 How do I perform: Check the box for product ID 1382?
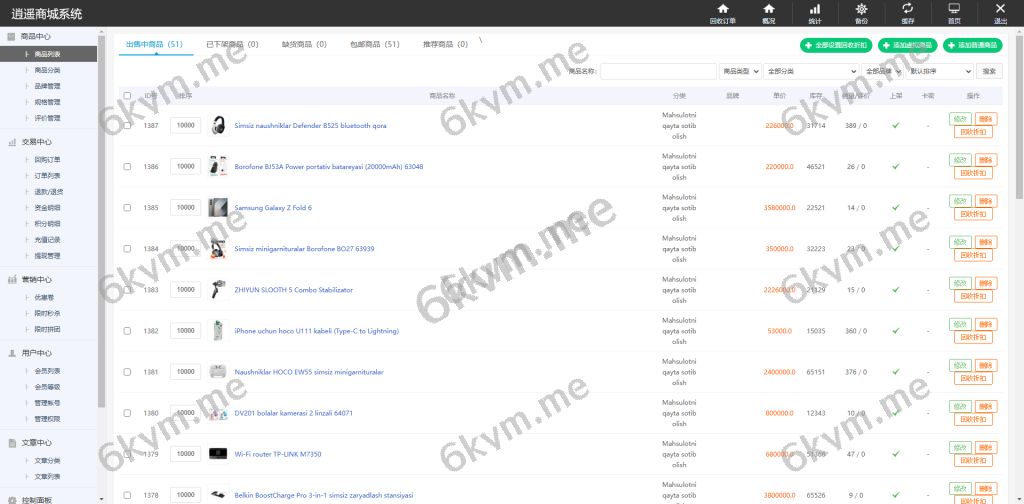pyautogui.click(x=127, y=331)
